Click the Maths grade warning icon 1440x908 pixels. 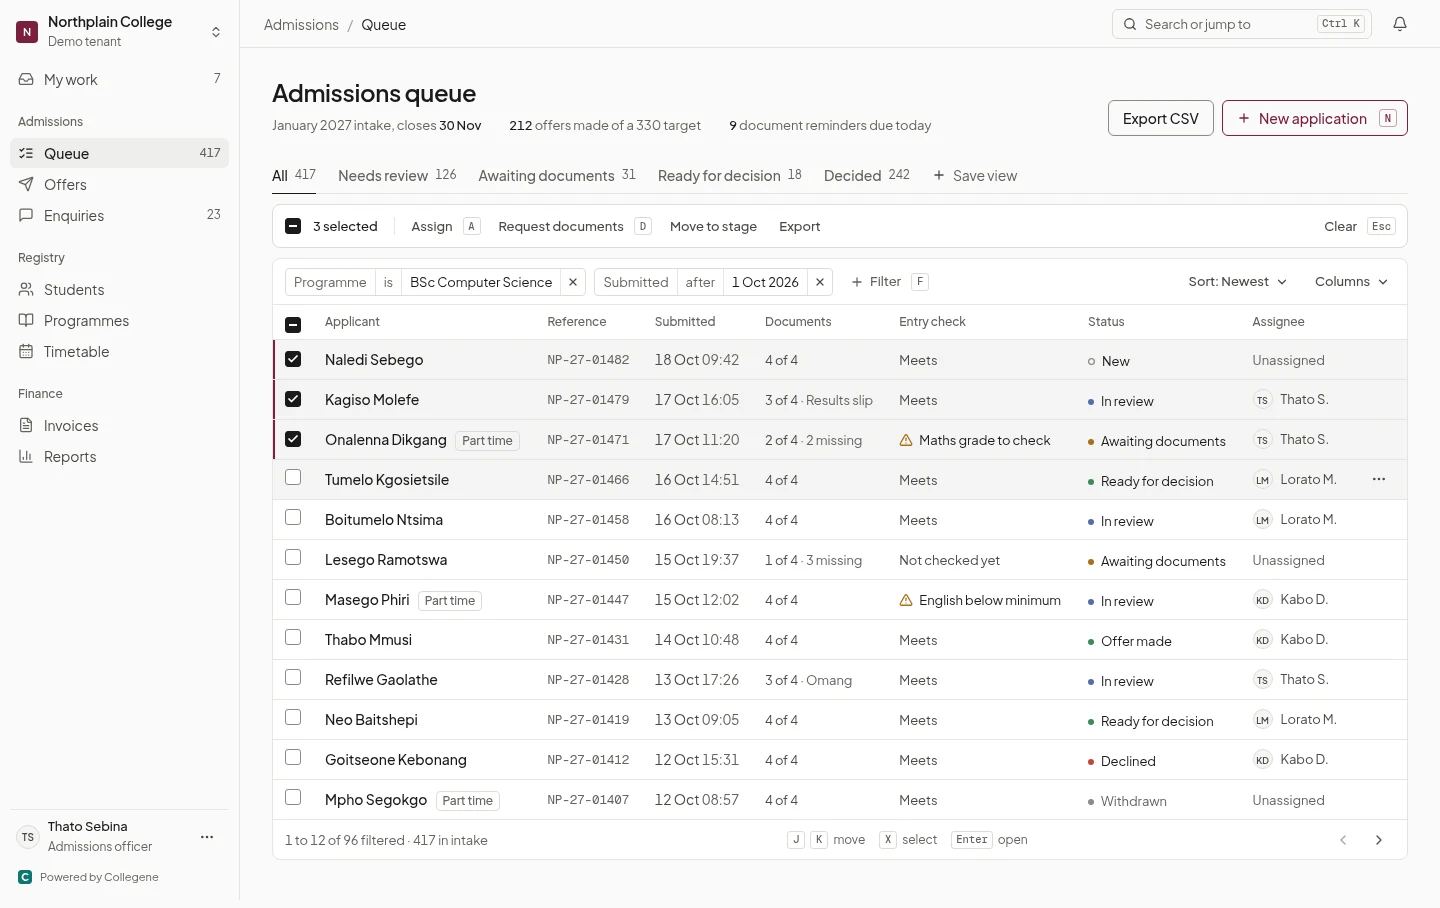tap(906, 440)
